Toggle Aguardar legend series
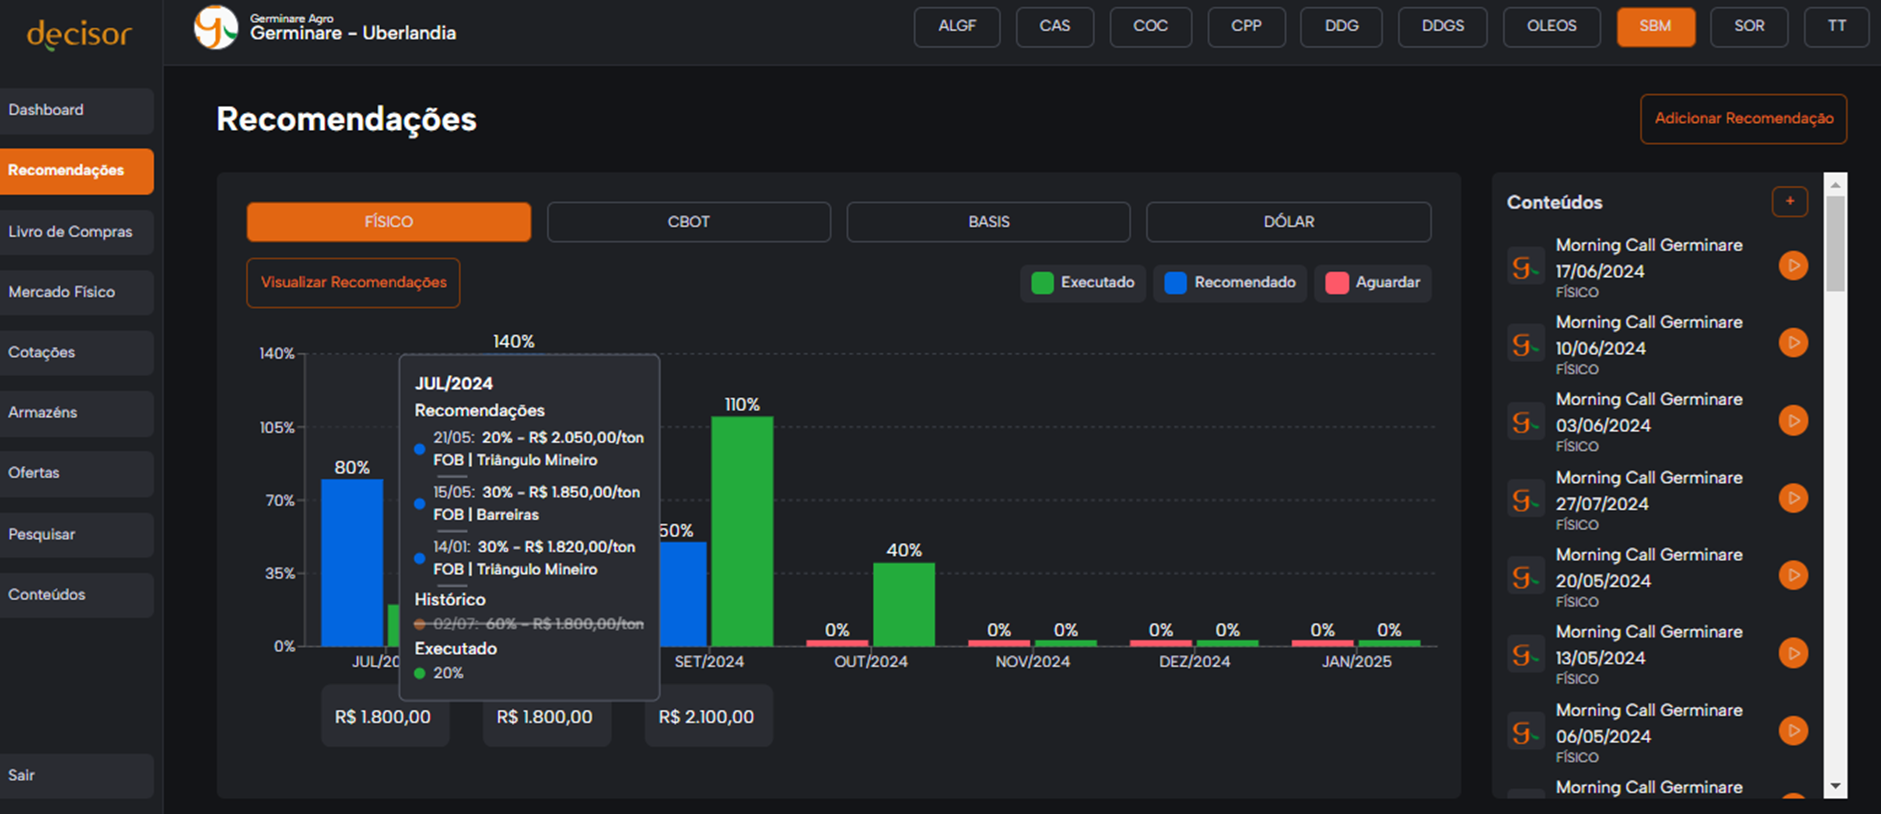Viewport: 1881px width, 814px height. [1373, 283]
